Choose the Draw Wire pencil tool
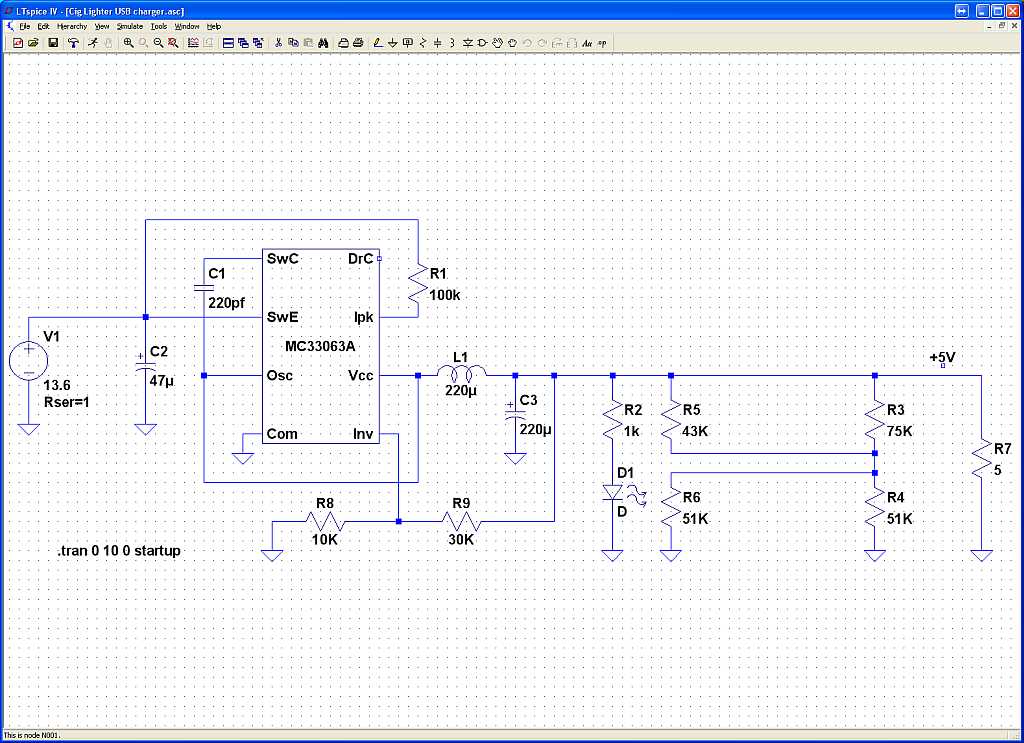Image resolution: width=1024 pixels, height=743 pixels. 377,43
